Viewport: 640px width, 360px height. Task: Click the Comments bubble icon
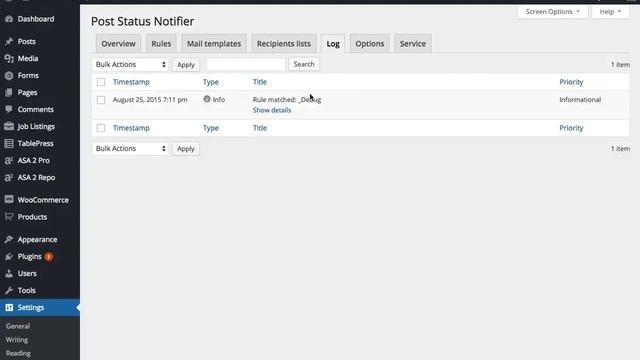coord(9,109)
